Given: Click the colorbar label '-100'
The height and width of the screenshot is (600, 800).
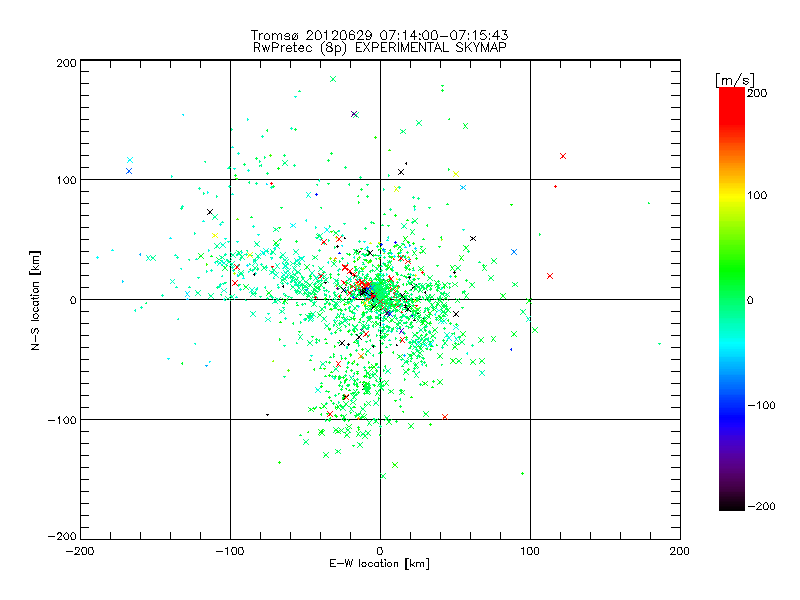Looking at the screenshot, I should (761, 405).
